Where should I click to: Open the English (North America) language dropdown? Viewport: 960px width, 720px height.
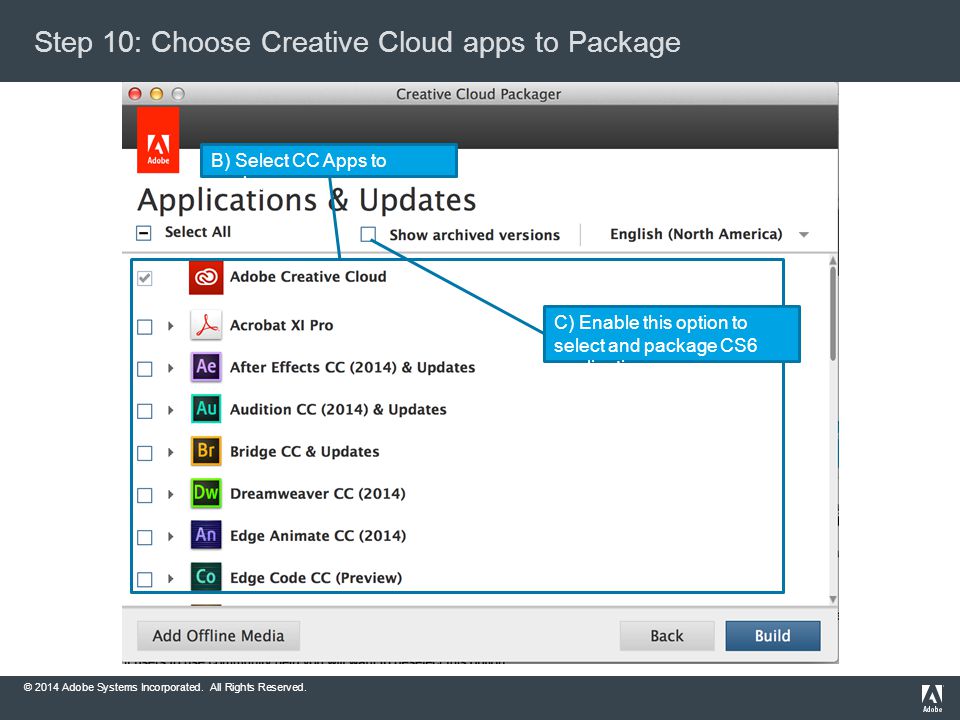[x=709, y=234]
